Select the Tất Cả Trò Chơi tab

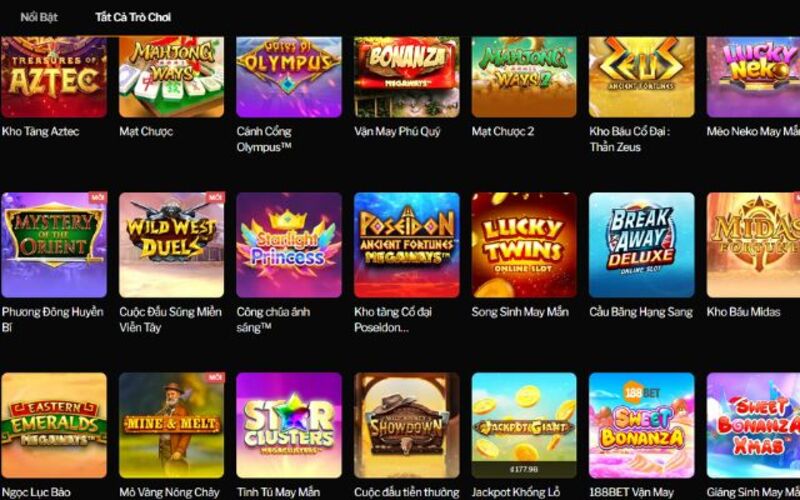pos(133,17)
